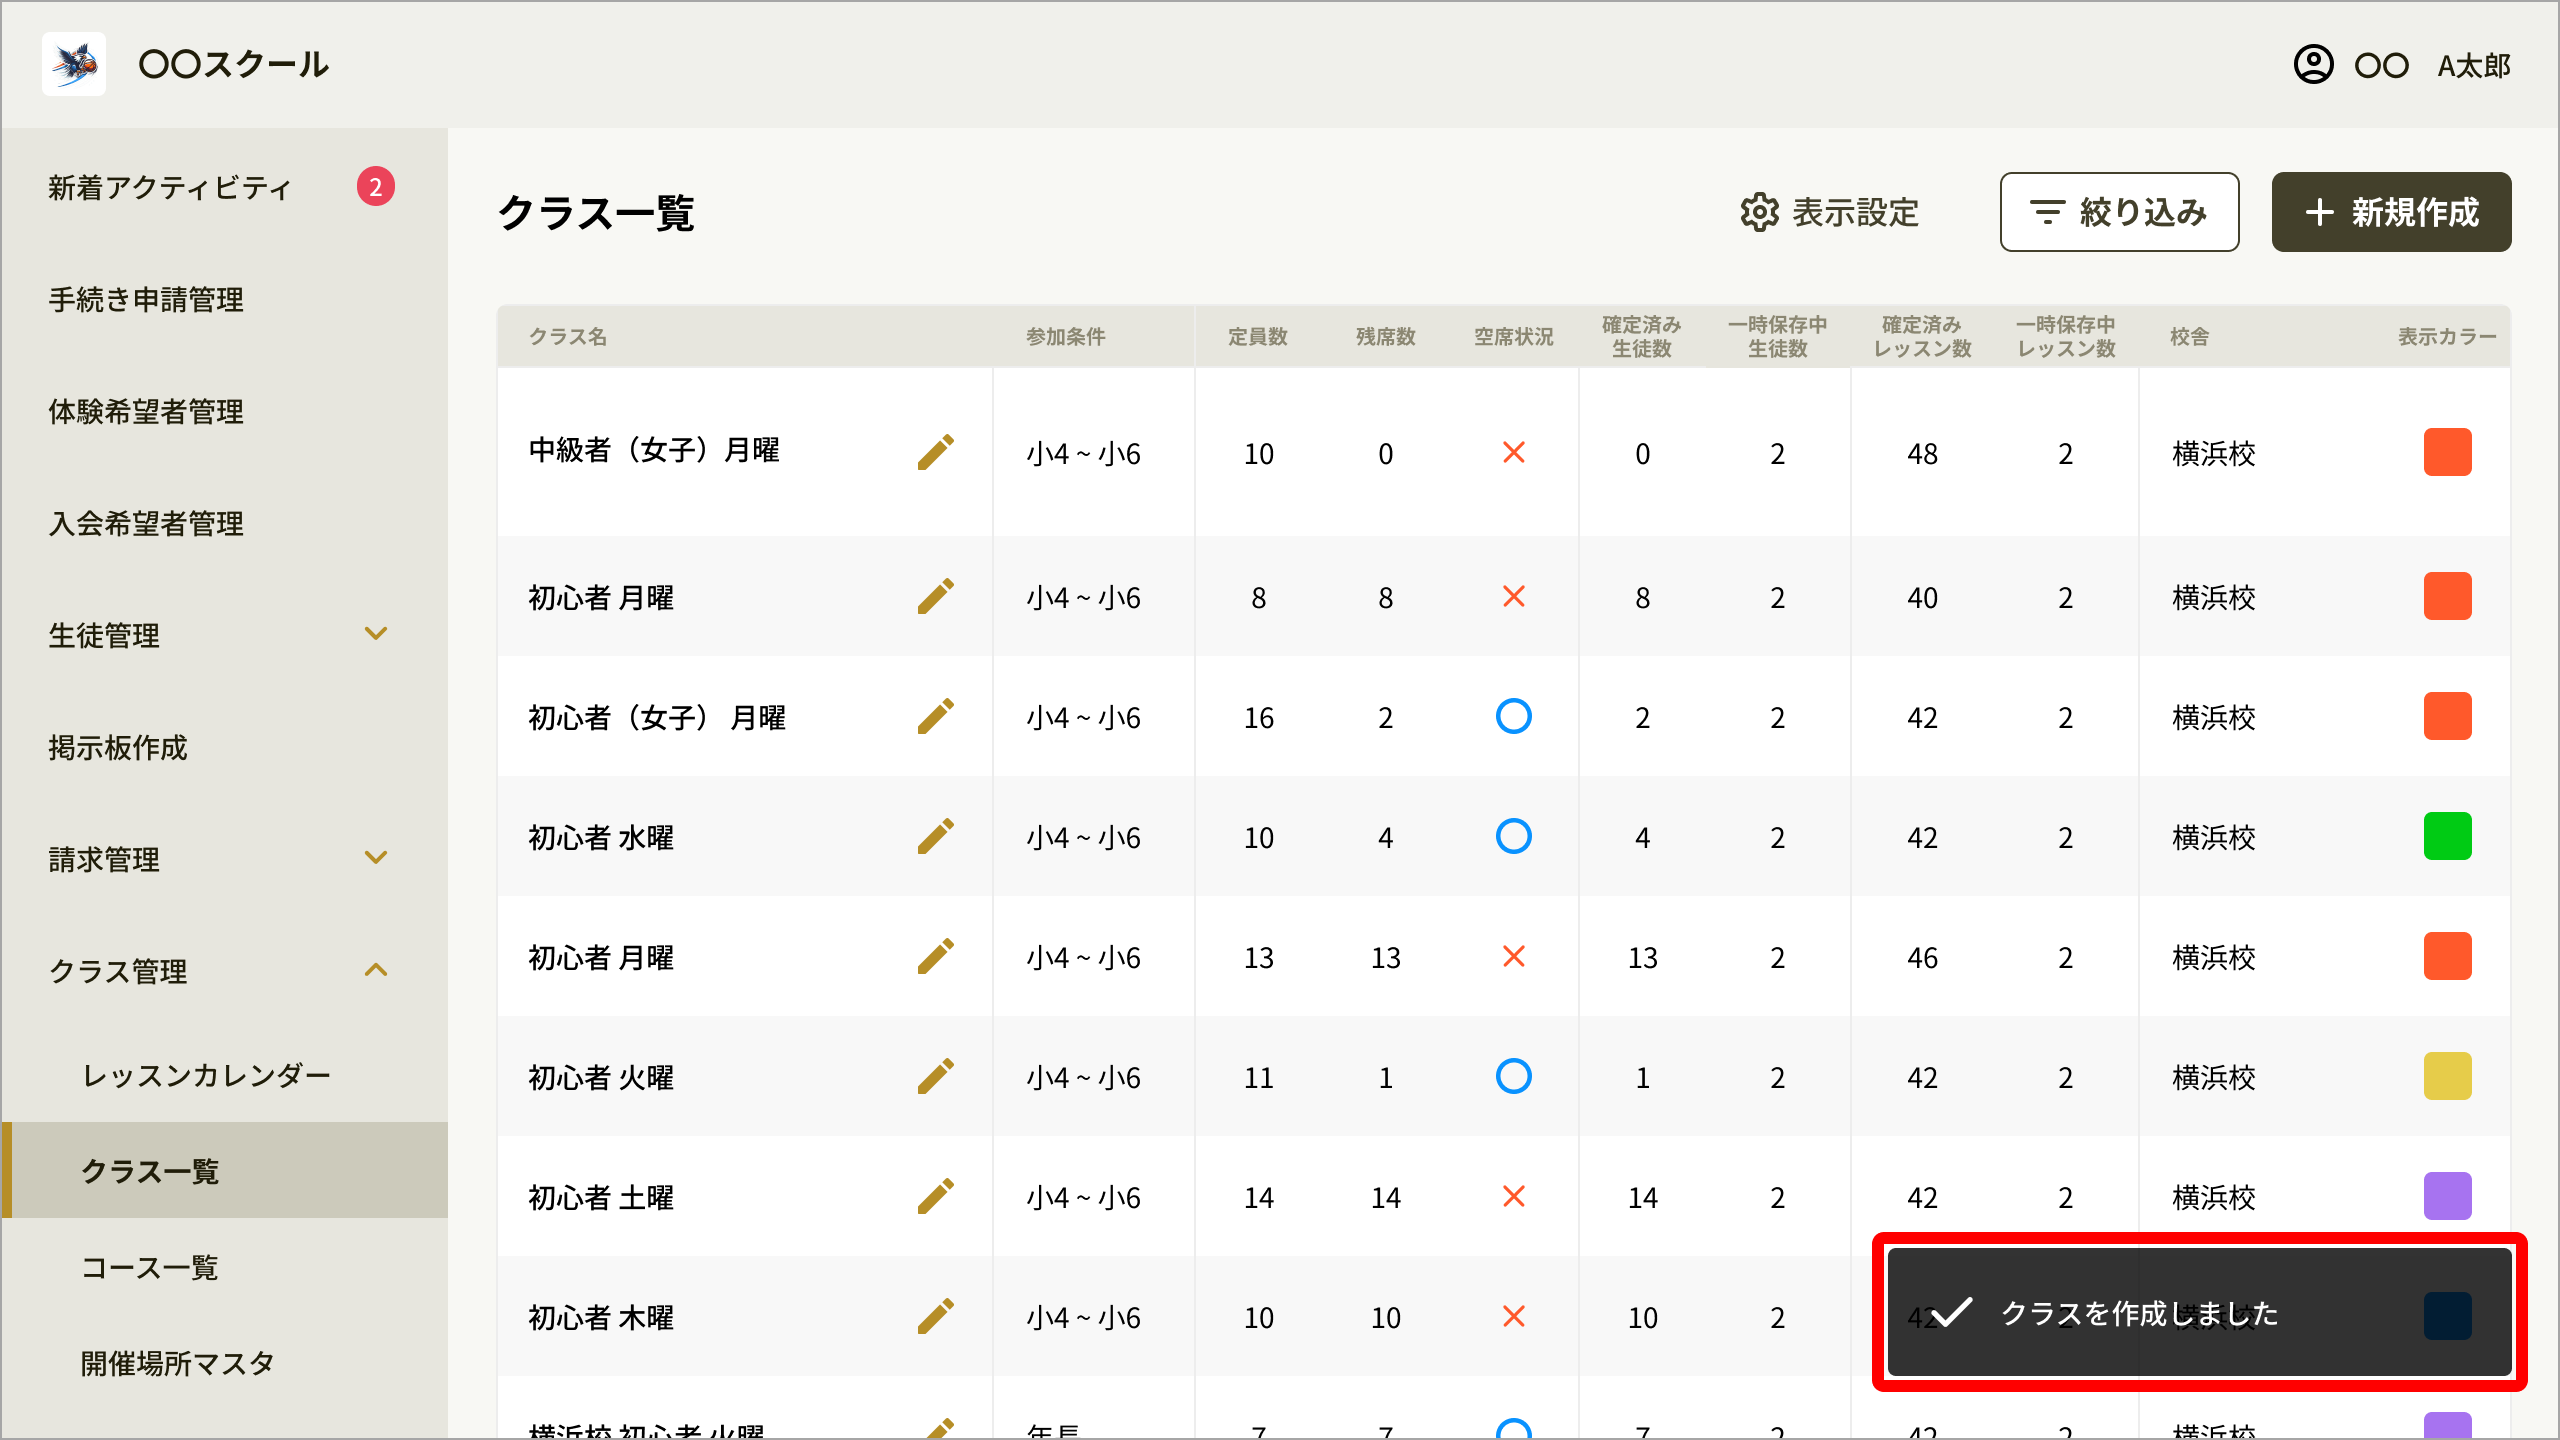Click green color swatch for 初心者 水曜

coord(2447,836)
